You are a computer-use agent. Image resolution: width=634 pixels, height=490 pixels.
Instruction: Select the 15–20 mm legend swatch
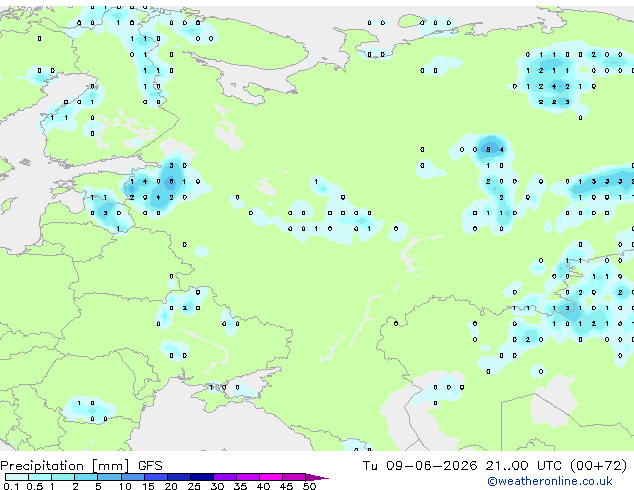pyautogui.click(x=156, y=477)
